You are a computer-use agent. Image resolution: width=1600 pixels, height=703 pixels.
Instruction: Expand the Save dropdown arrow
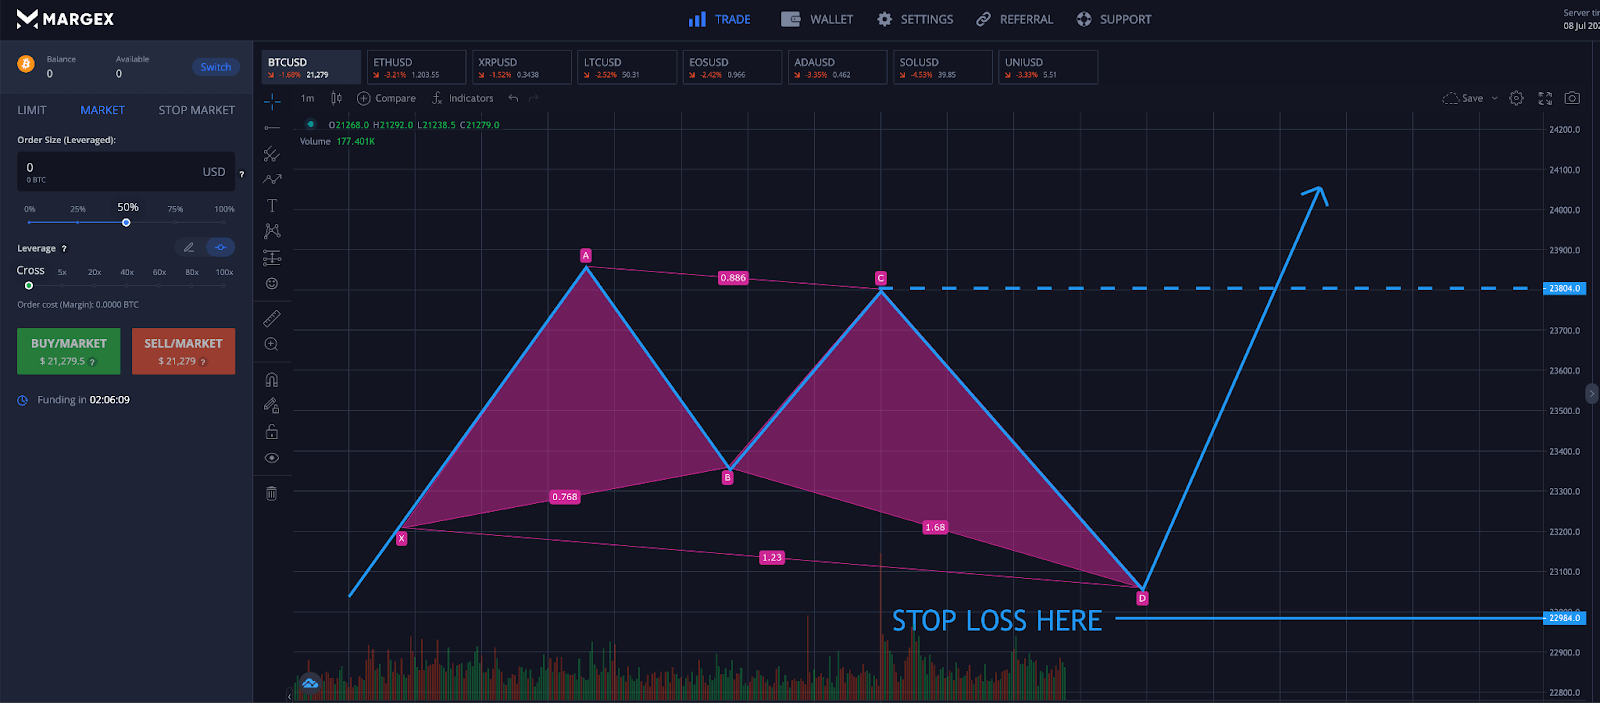pyautogui.click(x=1495, y=98)
